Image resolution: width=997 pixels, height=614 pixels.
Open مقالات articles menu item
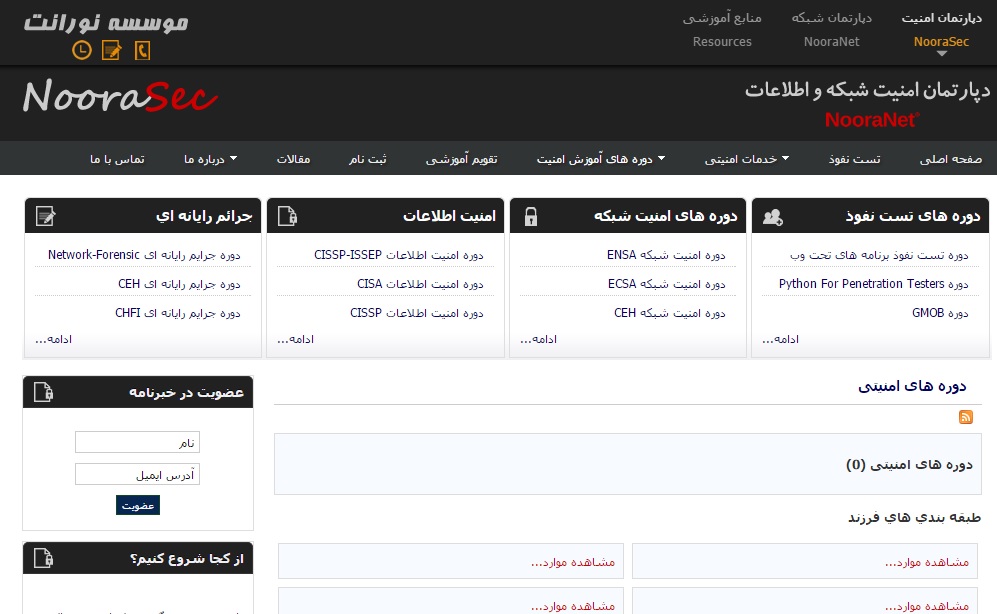tap(293, 159)
